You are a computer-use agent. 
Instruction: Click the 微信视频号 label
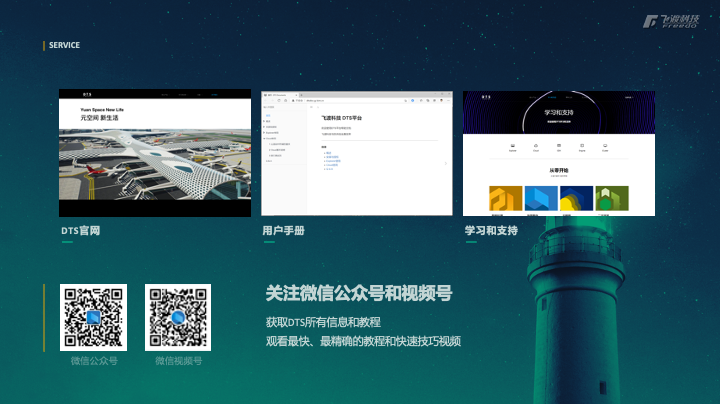click(179, 361)
